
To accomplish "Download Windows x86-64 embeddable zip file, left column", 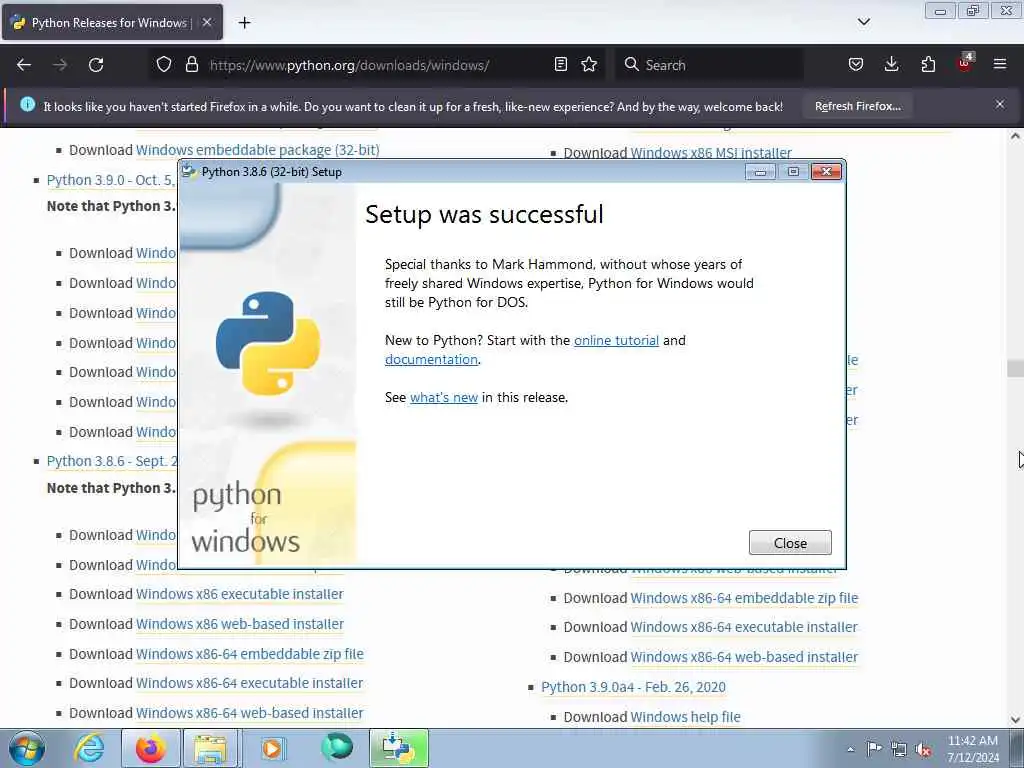I will [x=249, y=654].
